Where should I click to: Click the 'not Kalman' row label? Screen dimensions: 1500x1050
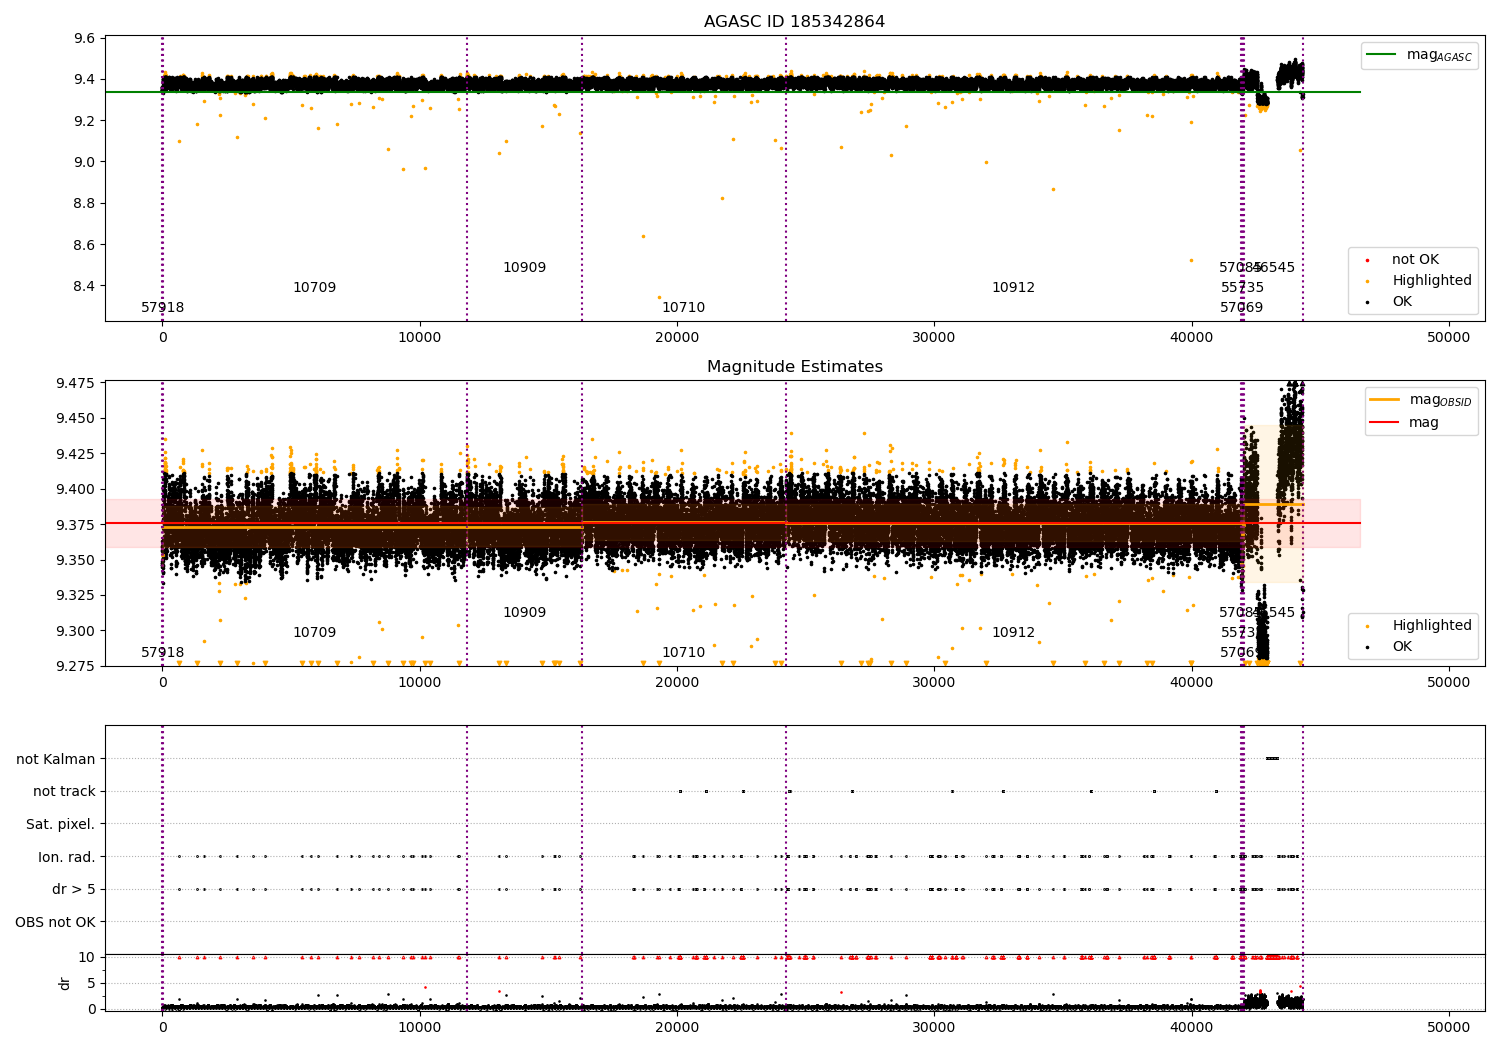click(x=56, y=759)
